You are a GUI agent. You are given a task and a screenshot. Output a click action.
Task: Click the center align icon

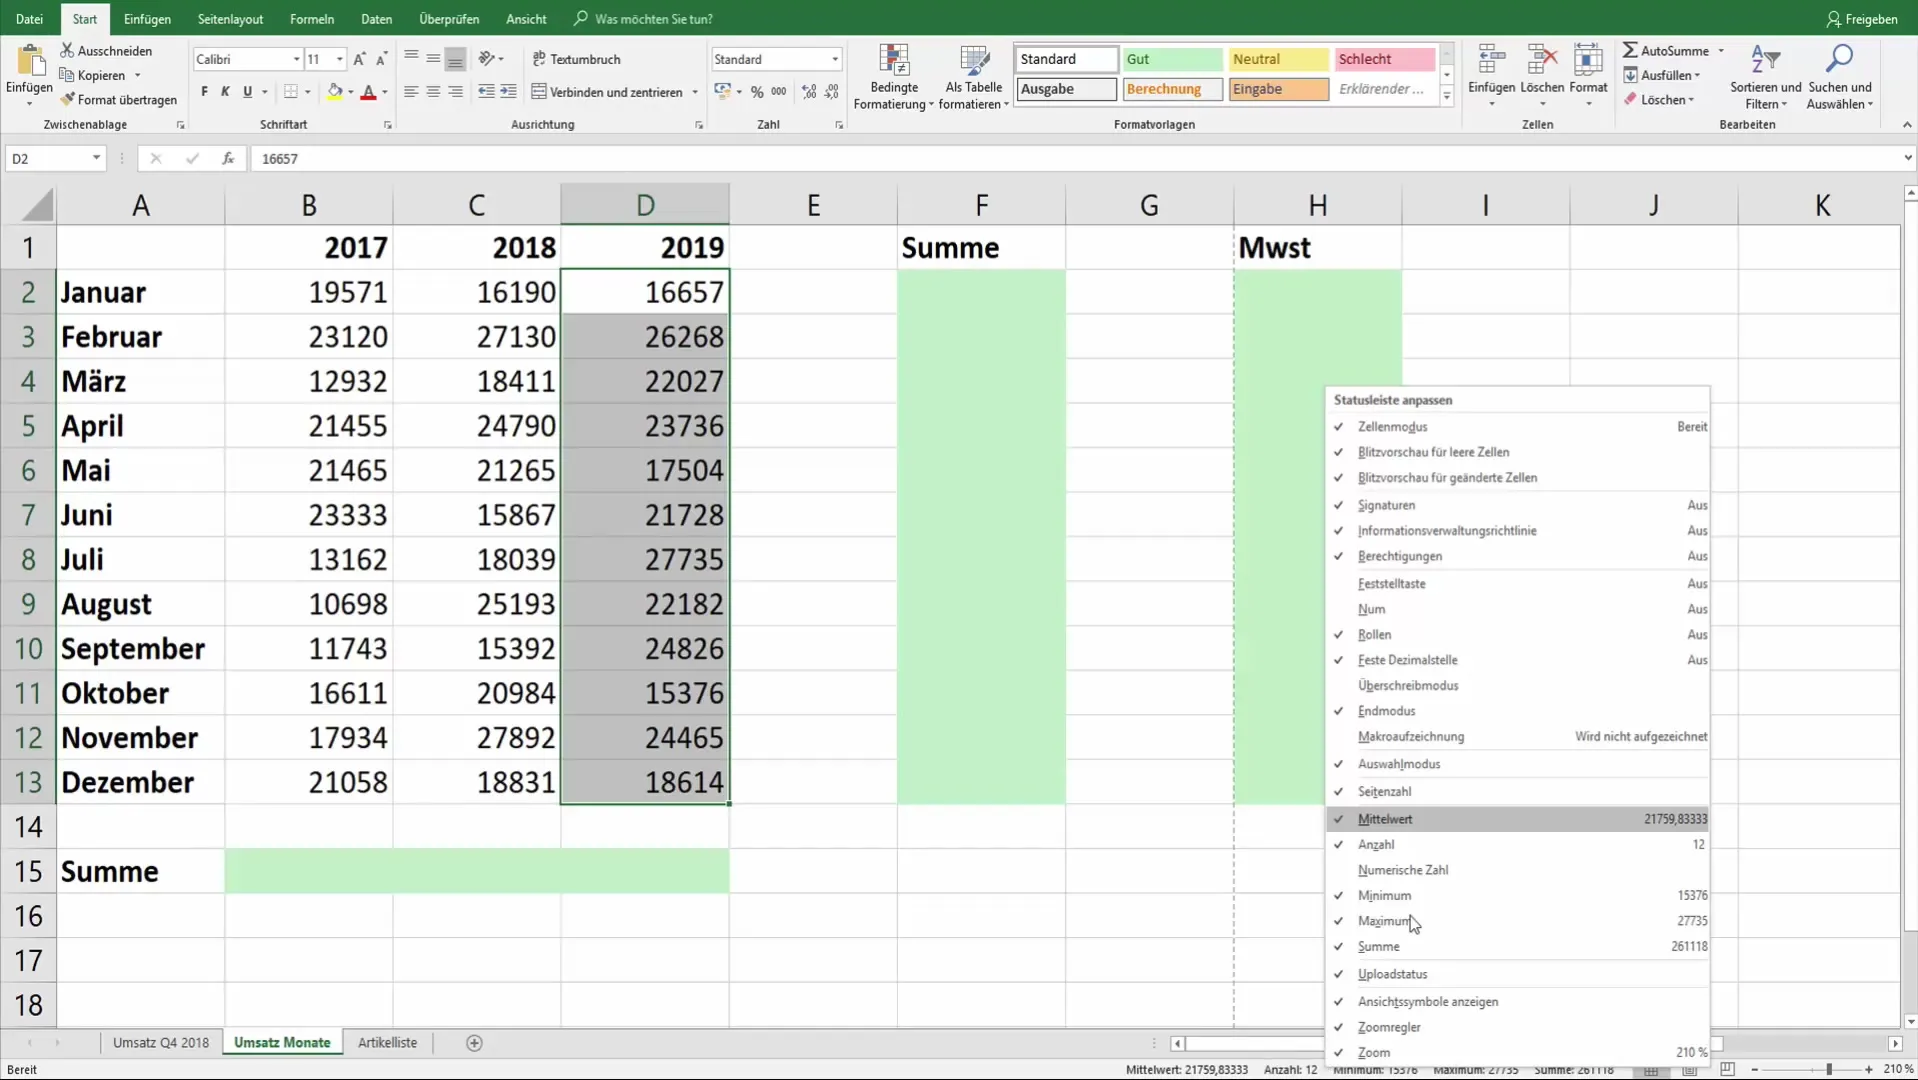(433, 92)
